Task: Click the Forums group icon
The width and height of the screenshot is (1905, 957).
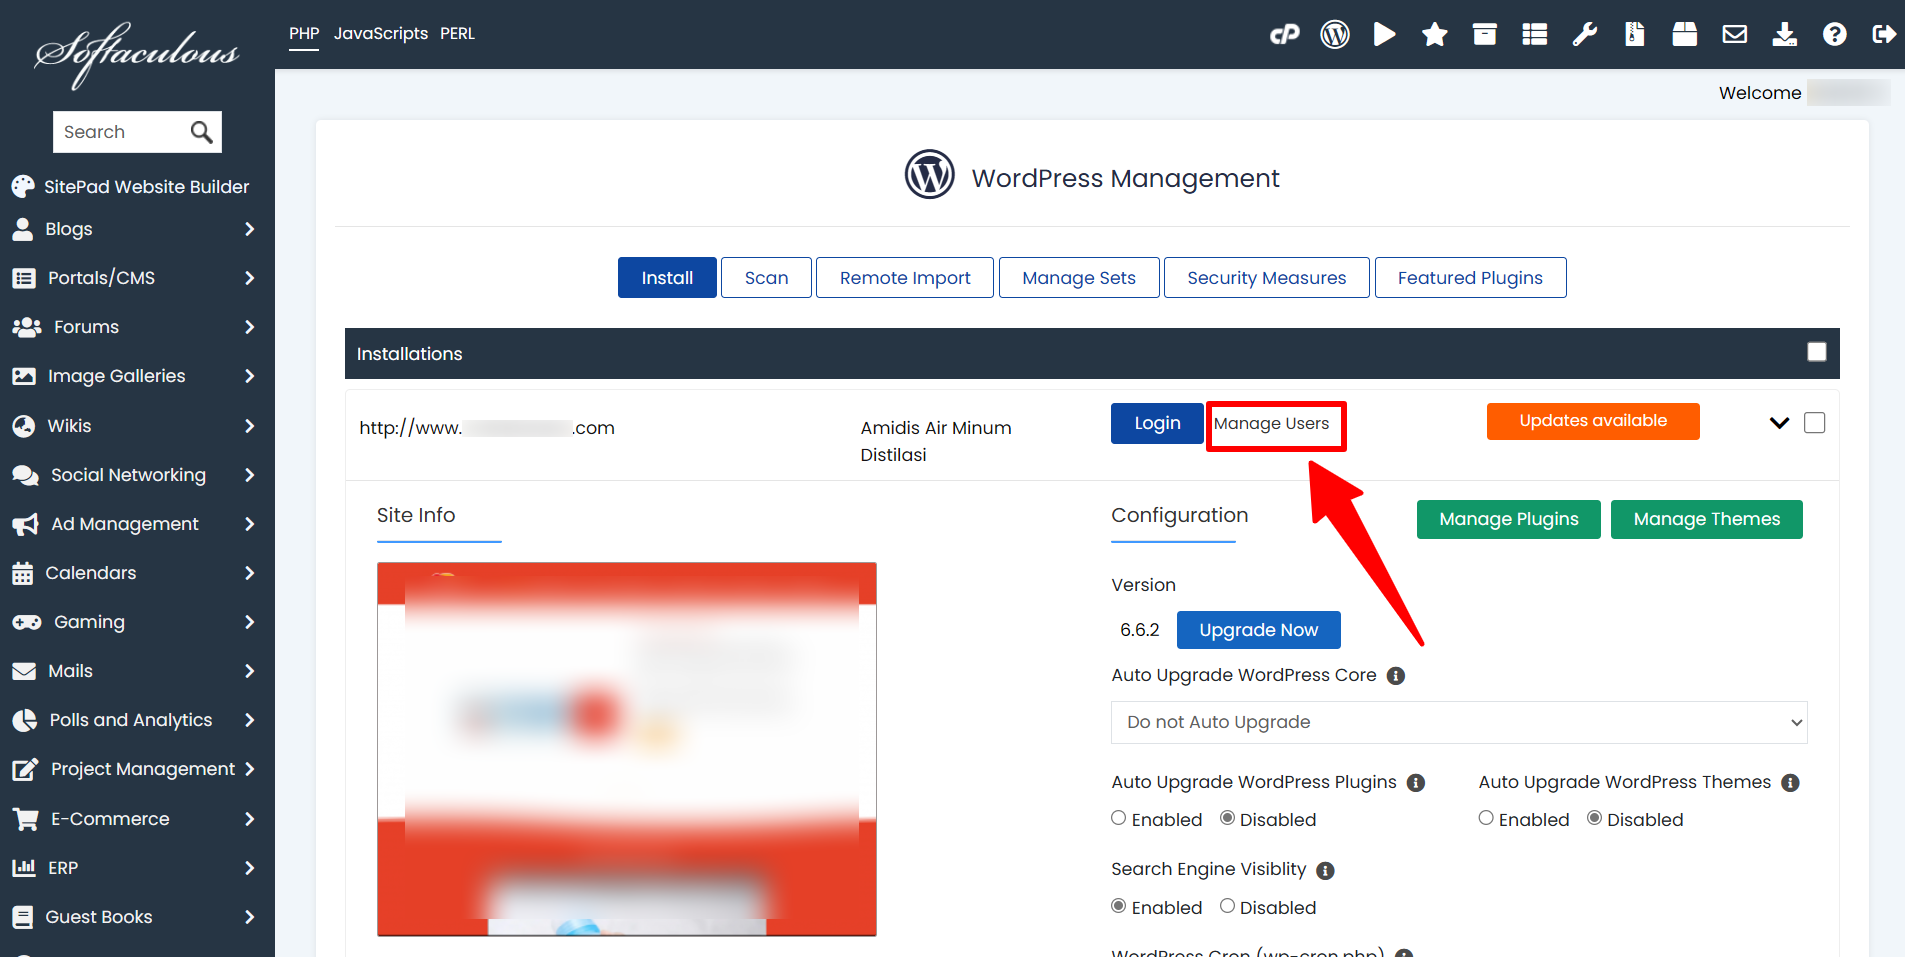Action: point(26,327)
